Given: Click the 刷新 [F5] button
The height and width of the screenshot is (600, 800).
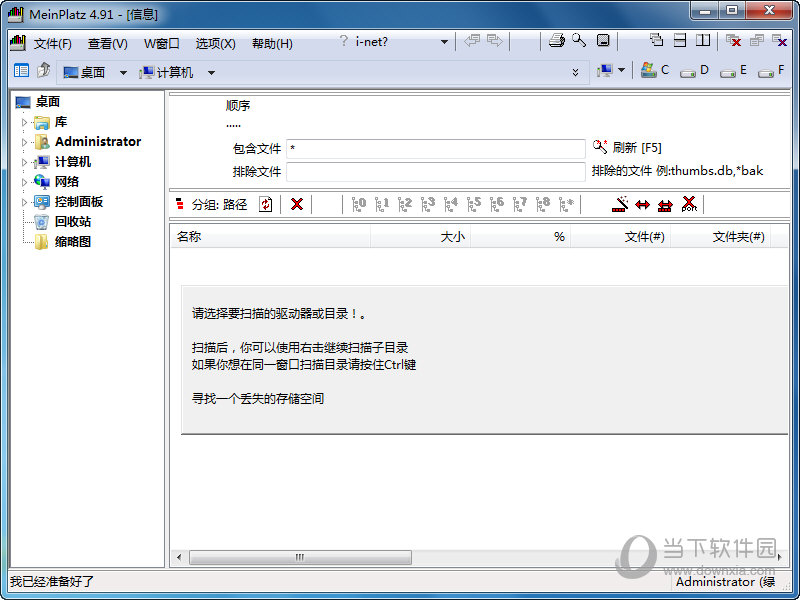Looking at the screenshot, I should click(627, 147).
